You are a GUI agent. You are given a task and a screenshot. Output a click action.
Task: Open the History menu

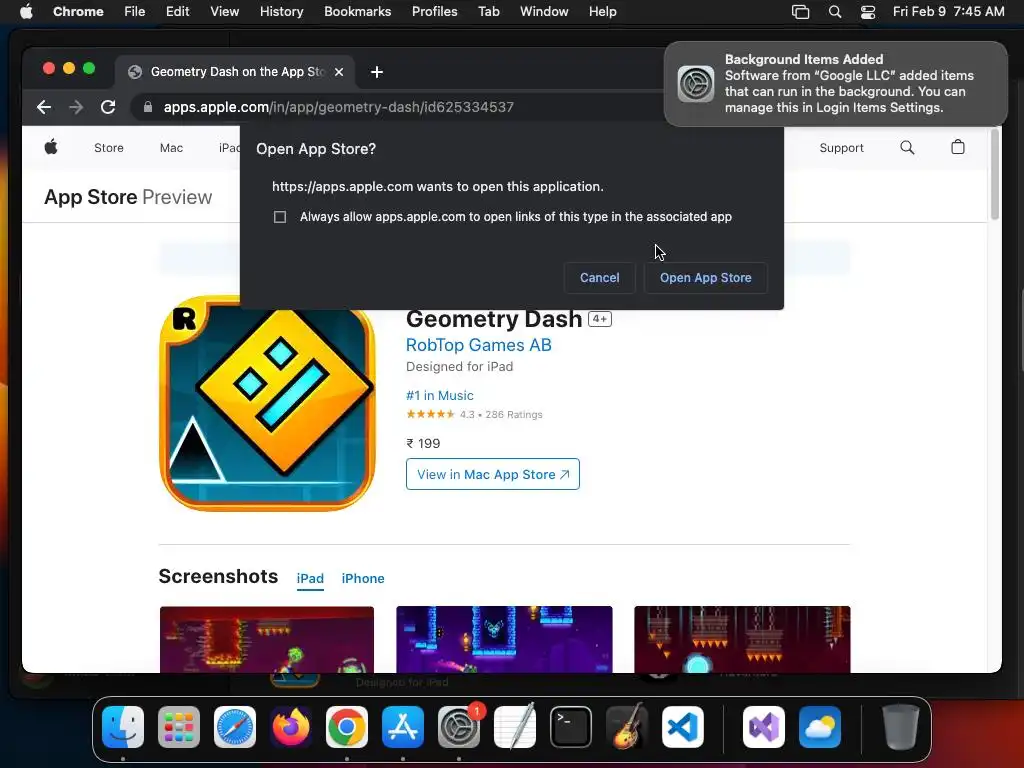281,12
